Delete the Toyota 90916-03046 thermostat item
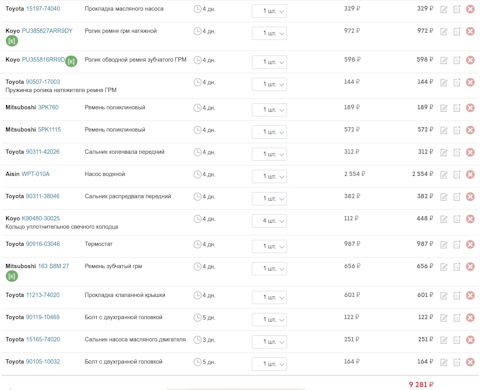 click(470, 244)
